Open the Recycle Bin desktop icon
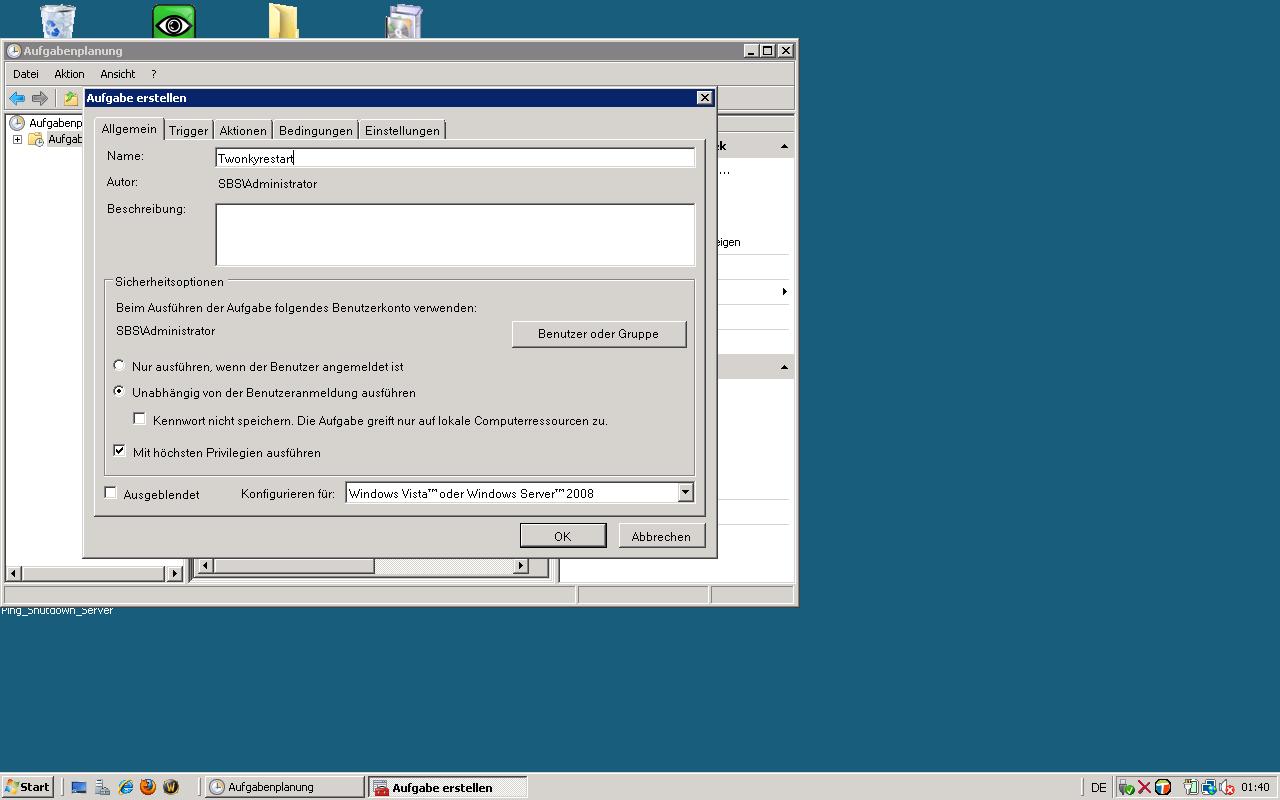The image size is (1280, 800). click(58, 22)
